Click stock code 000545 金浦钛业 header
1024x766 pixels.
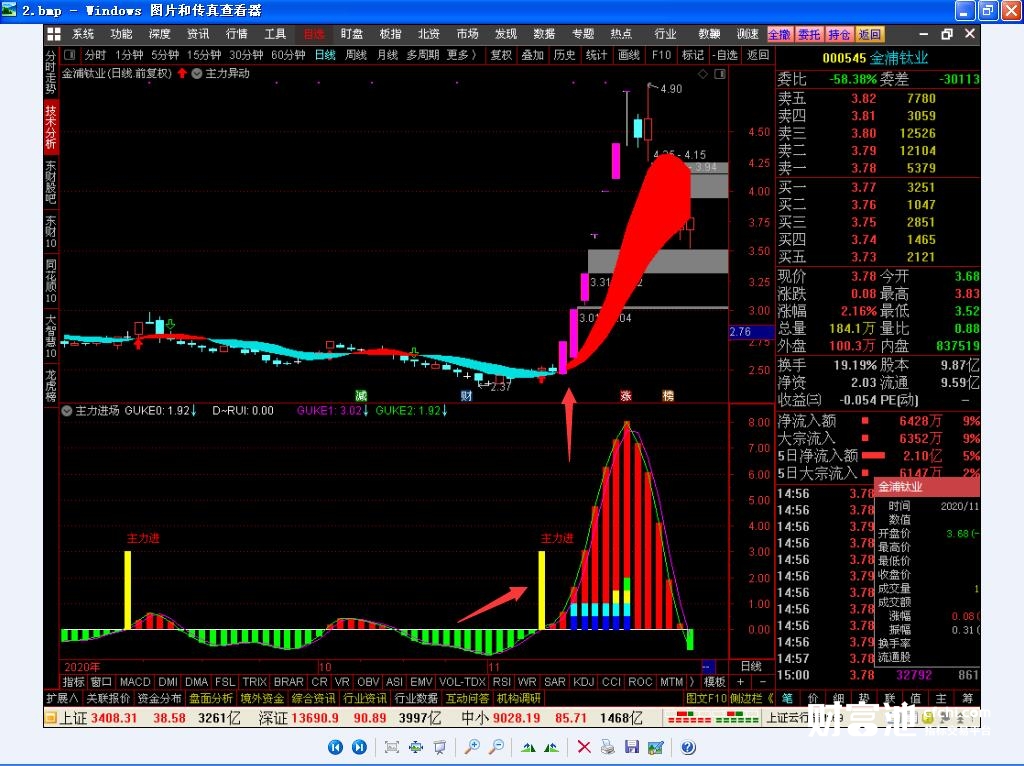point(875,58)
